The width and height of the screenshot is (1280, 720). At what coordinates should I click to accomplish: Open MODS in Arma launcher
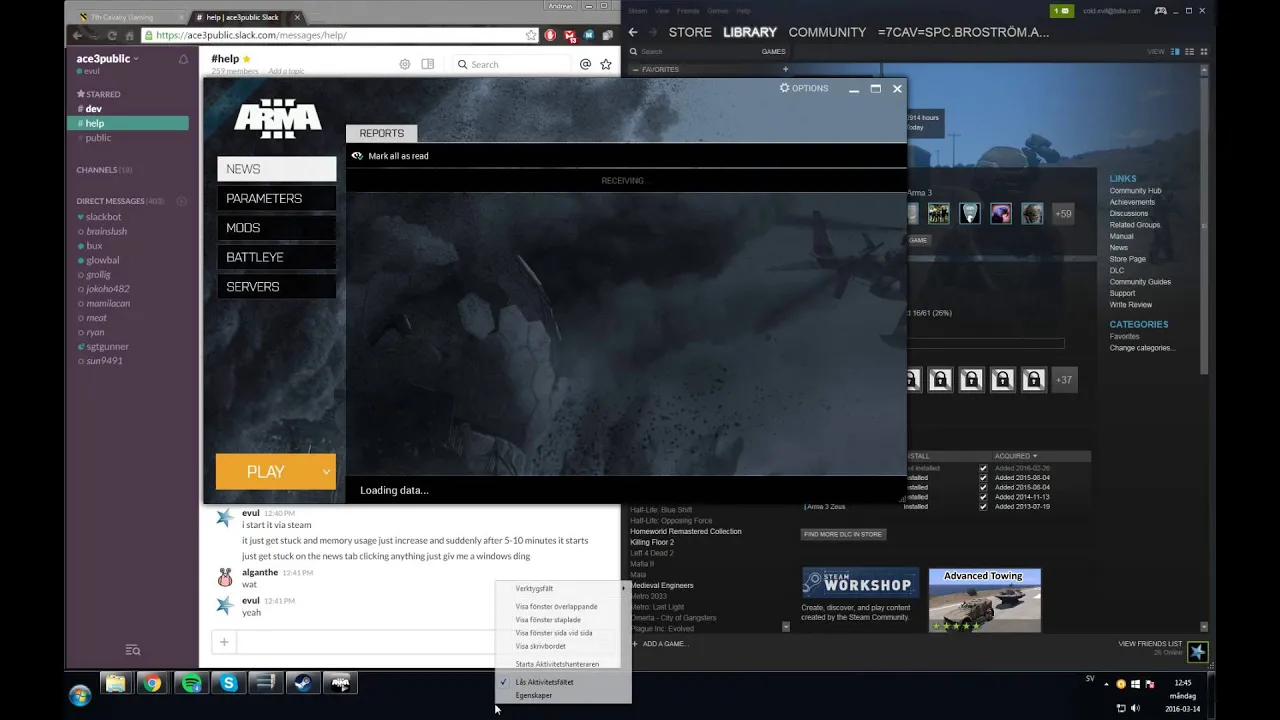tap(277, 228)
